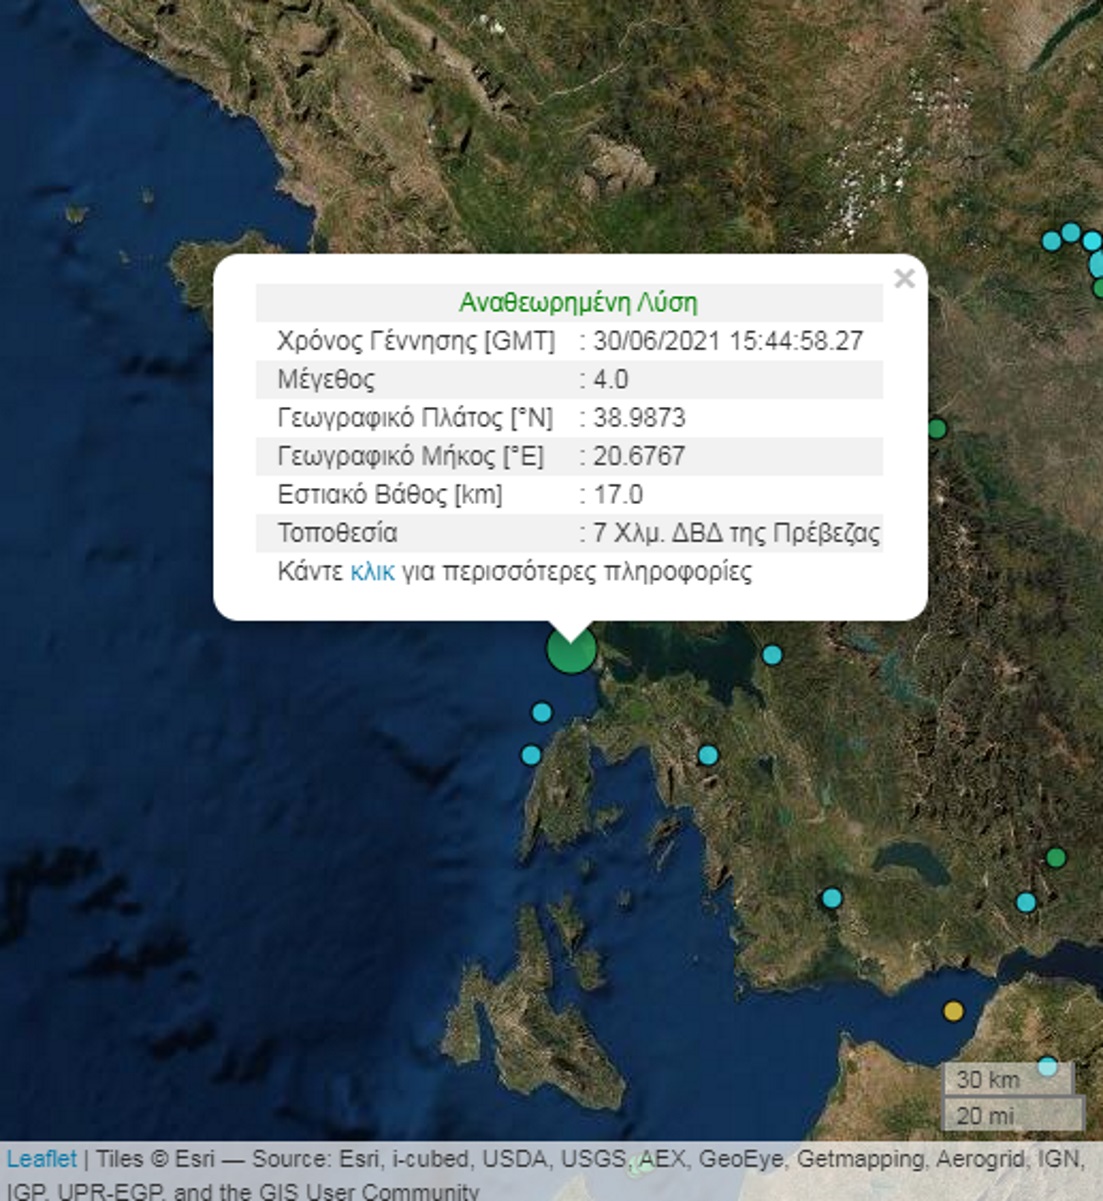This screenshot has width=1103, height=1201.
Task: Click the 'Μέγεθος' label
Action: pos(326,380)
